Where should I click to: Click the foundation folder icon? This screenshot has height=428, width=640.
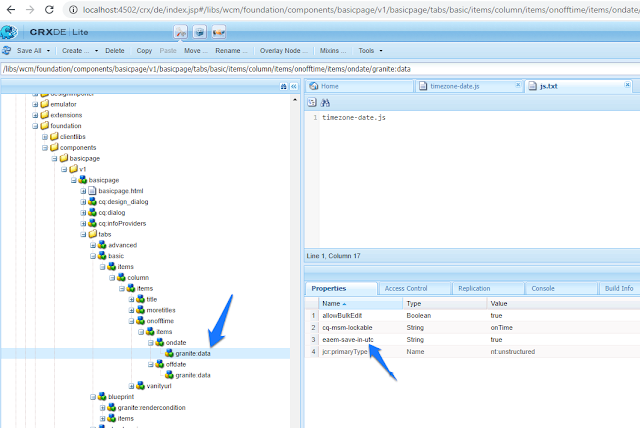pos(44,125)
